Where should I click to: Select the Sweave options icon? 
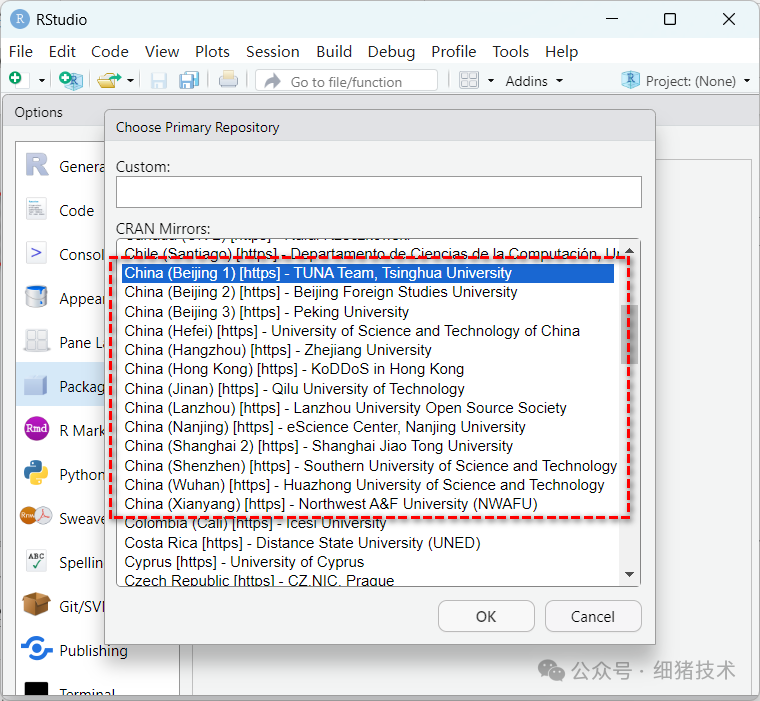[x=36, y=516]
